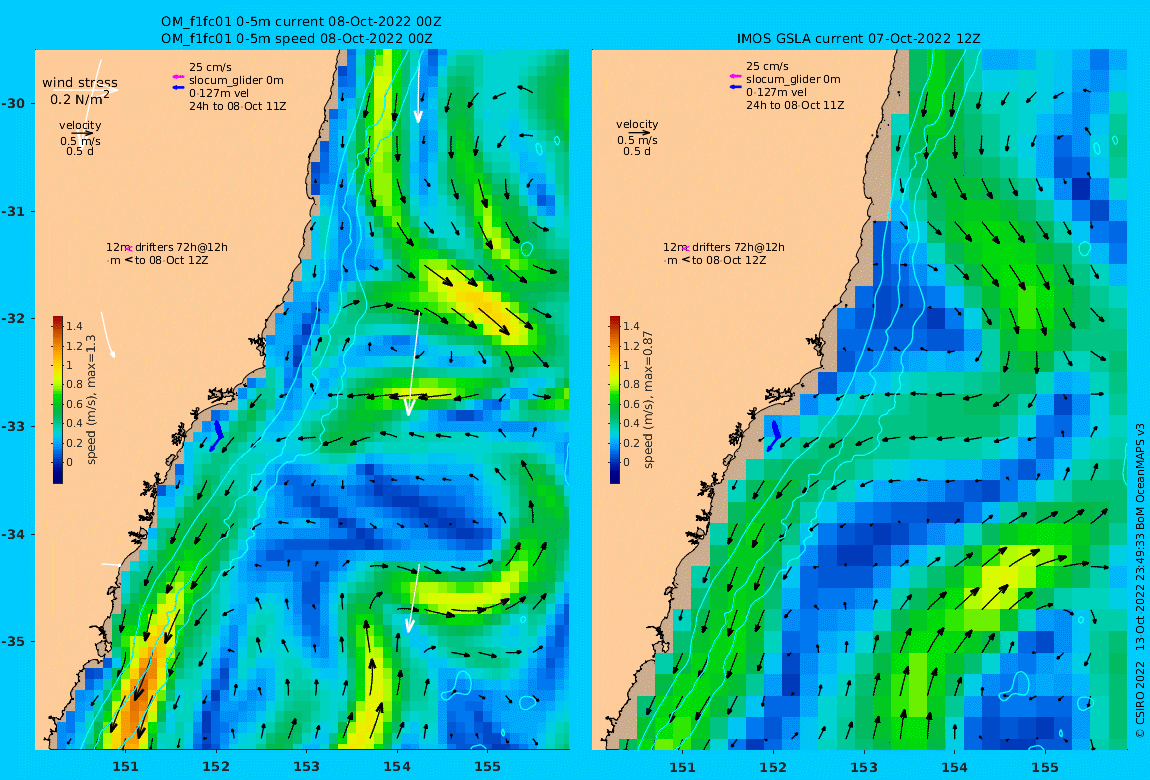Click the velocity scale arrow in right map

(639, 133)
